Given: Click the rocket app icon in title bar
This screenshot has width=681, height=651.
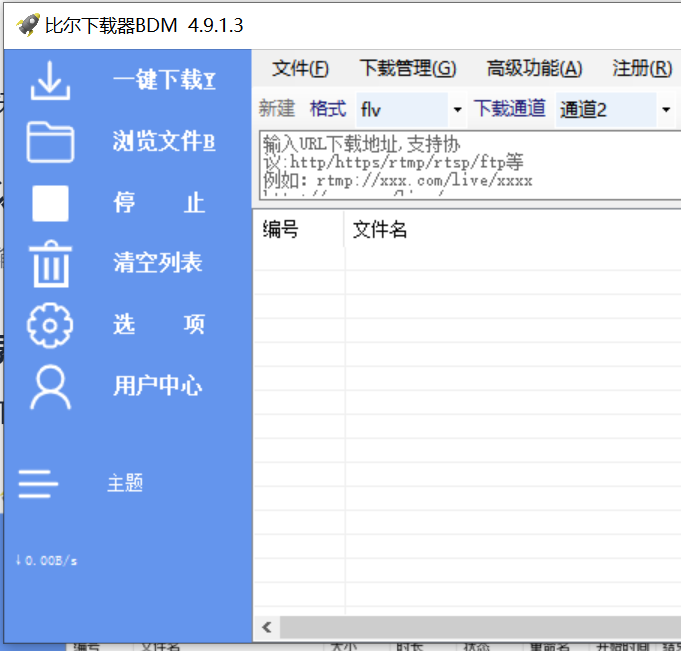Looking at the screenshot, I should click(x=28, y=25).
